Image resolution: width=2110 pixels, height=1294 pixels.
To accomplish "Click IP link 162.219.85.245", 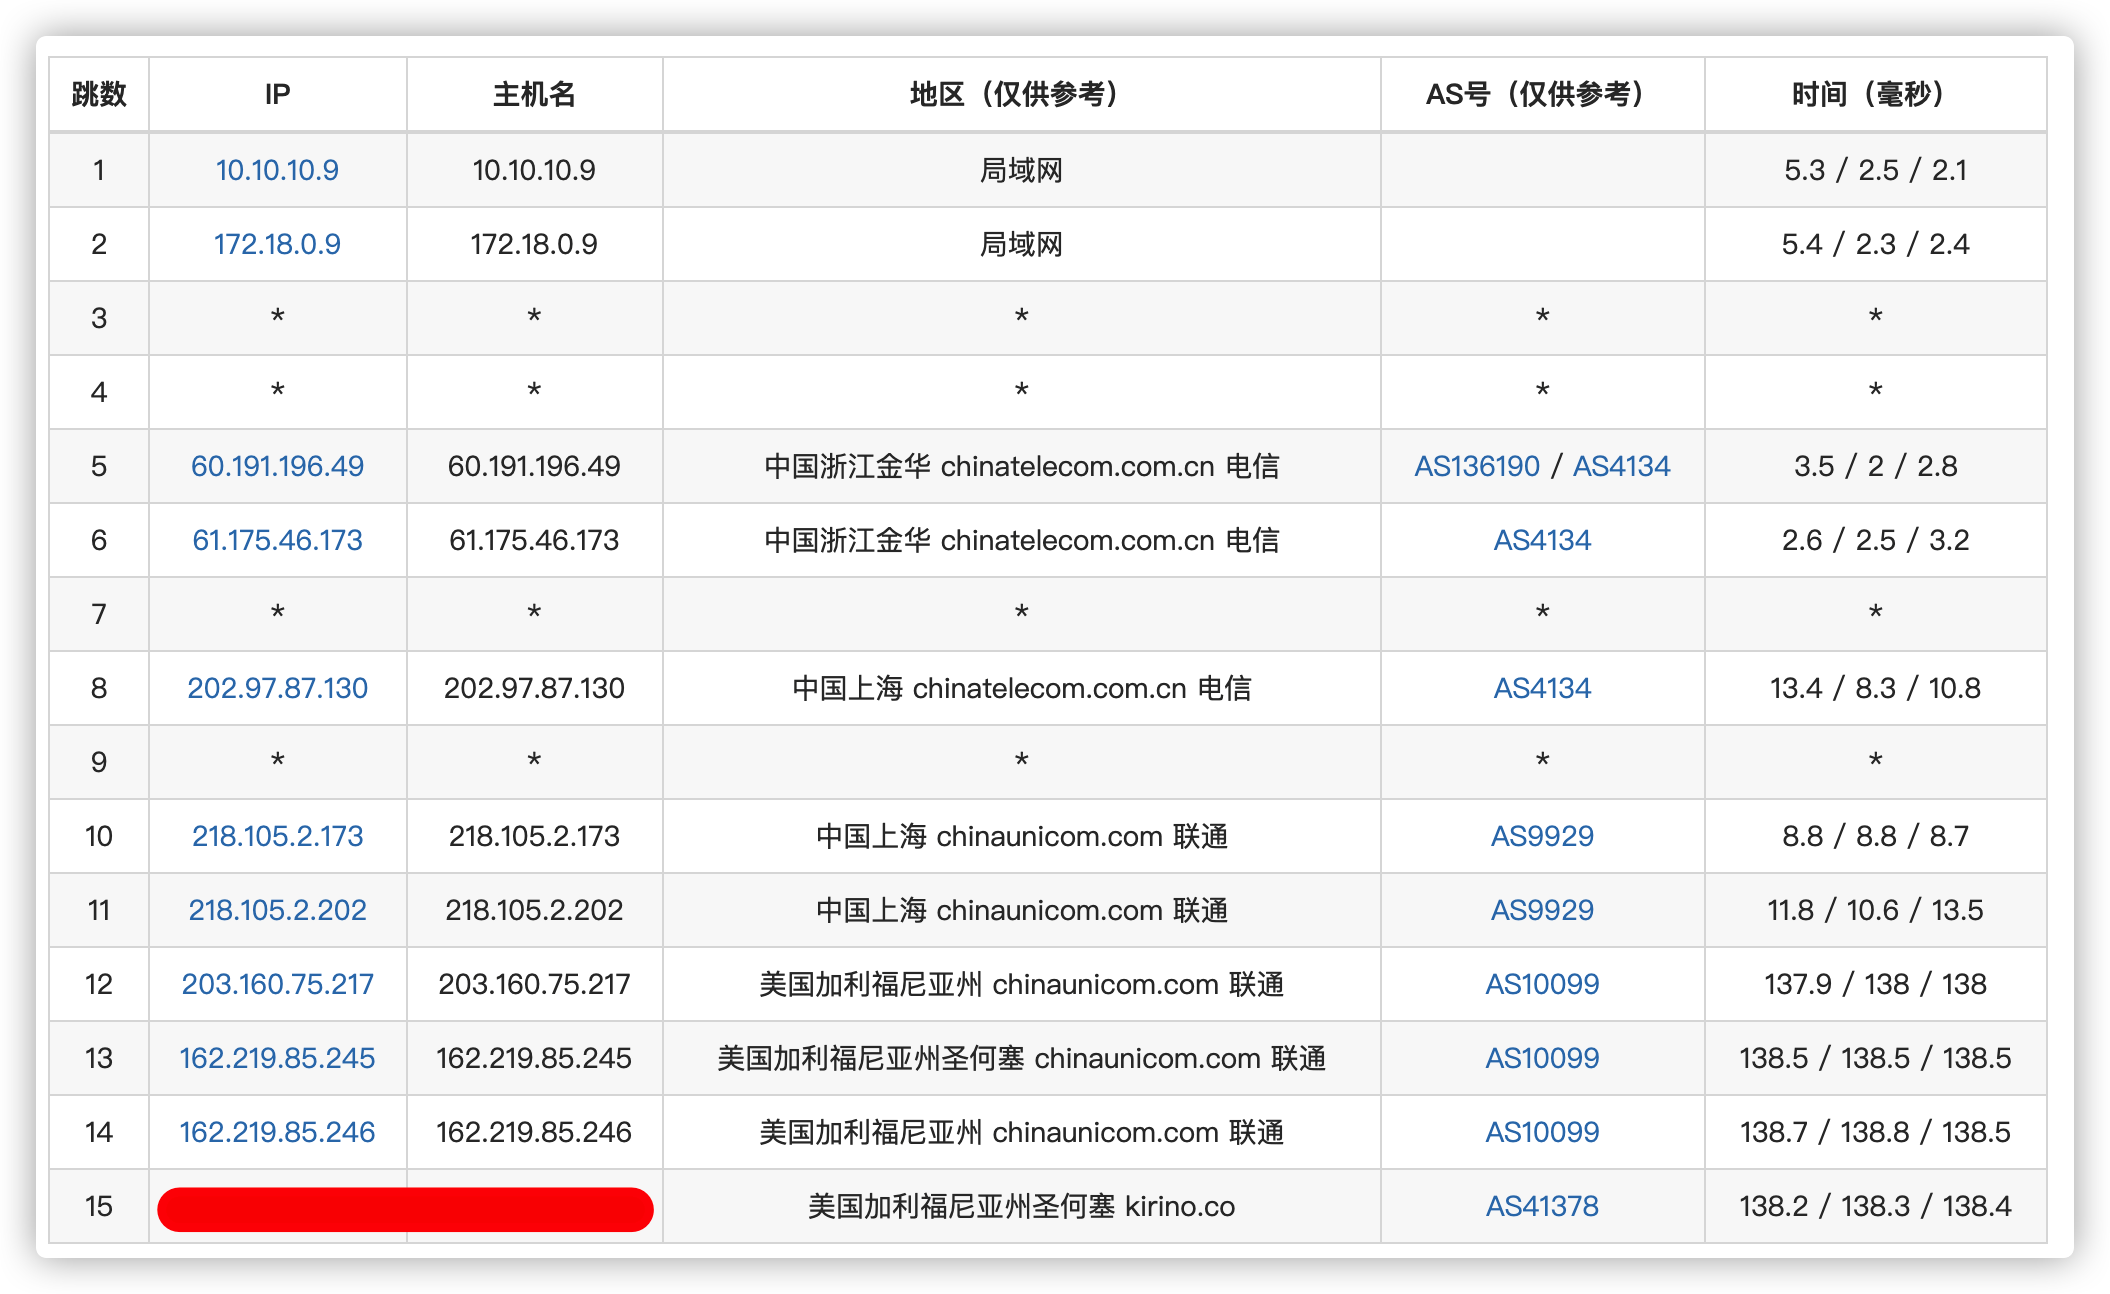I will click(277, 1058).
